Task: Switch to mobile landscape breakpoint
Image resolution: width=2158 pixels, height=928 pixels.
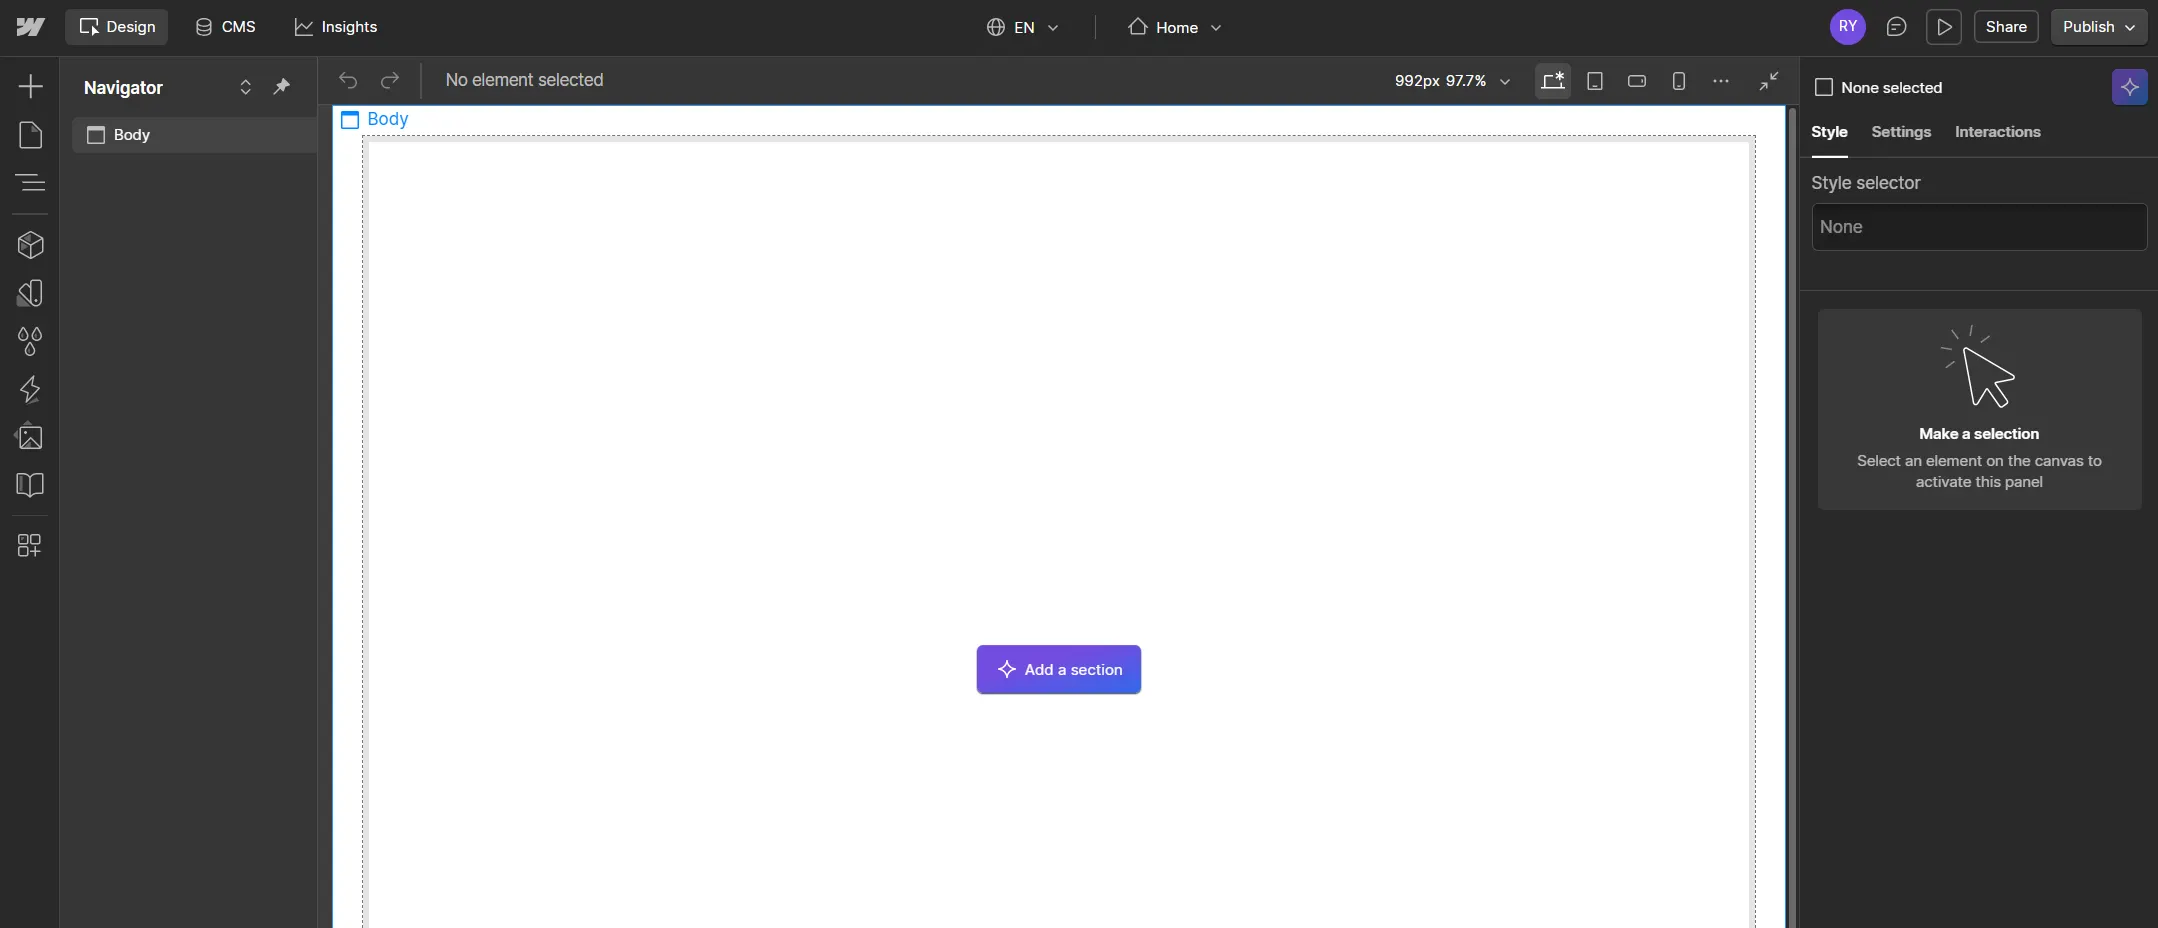Action: 1637,81
